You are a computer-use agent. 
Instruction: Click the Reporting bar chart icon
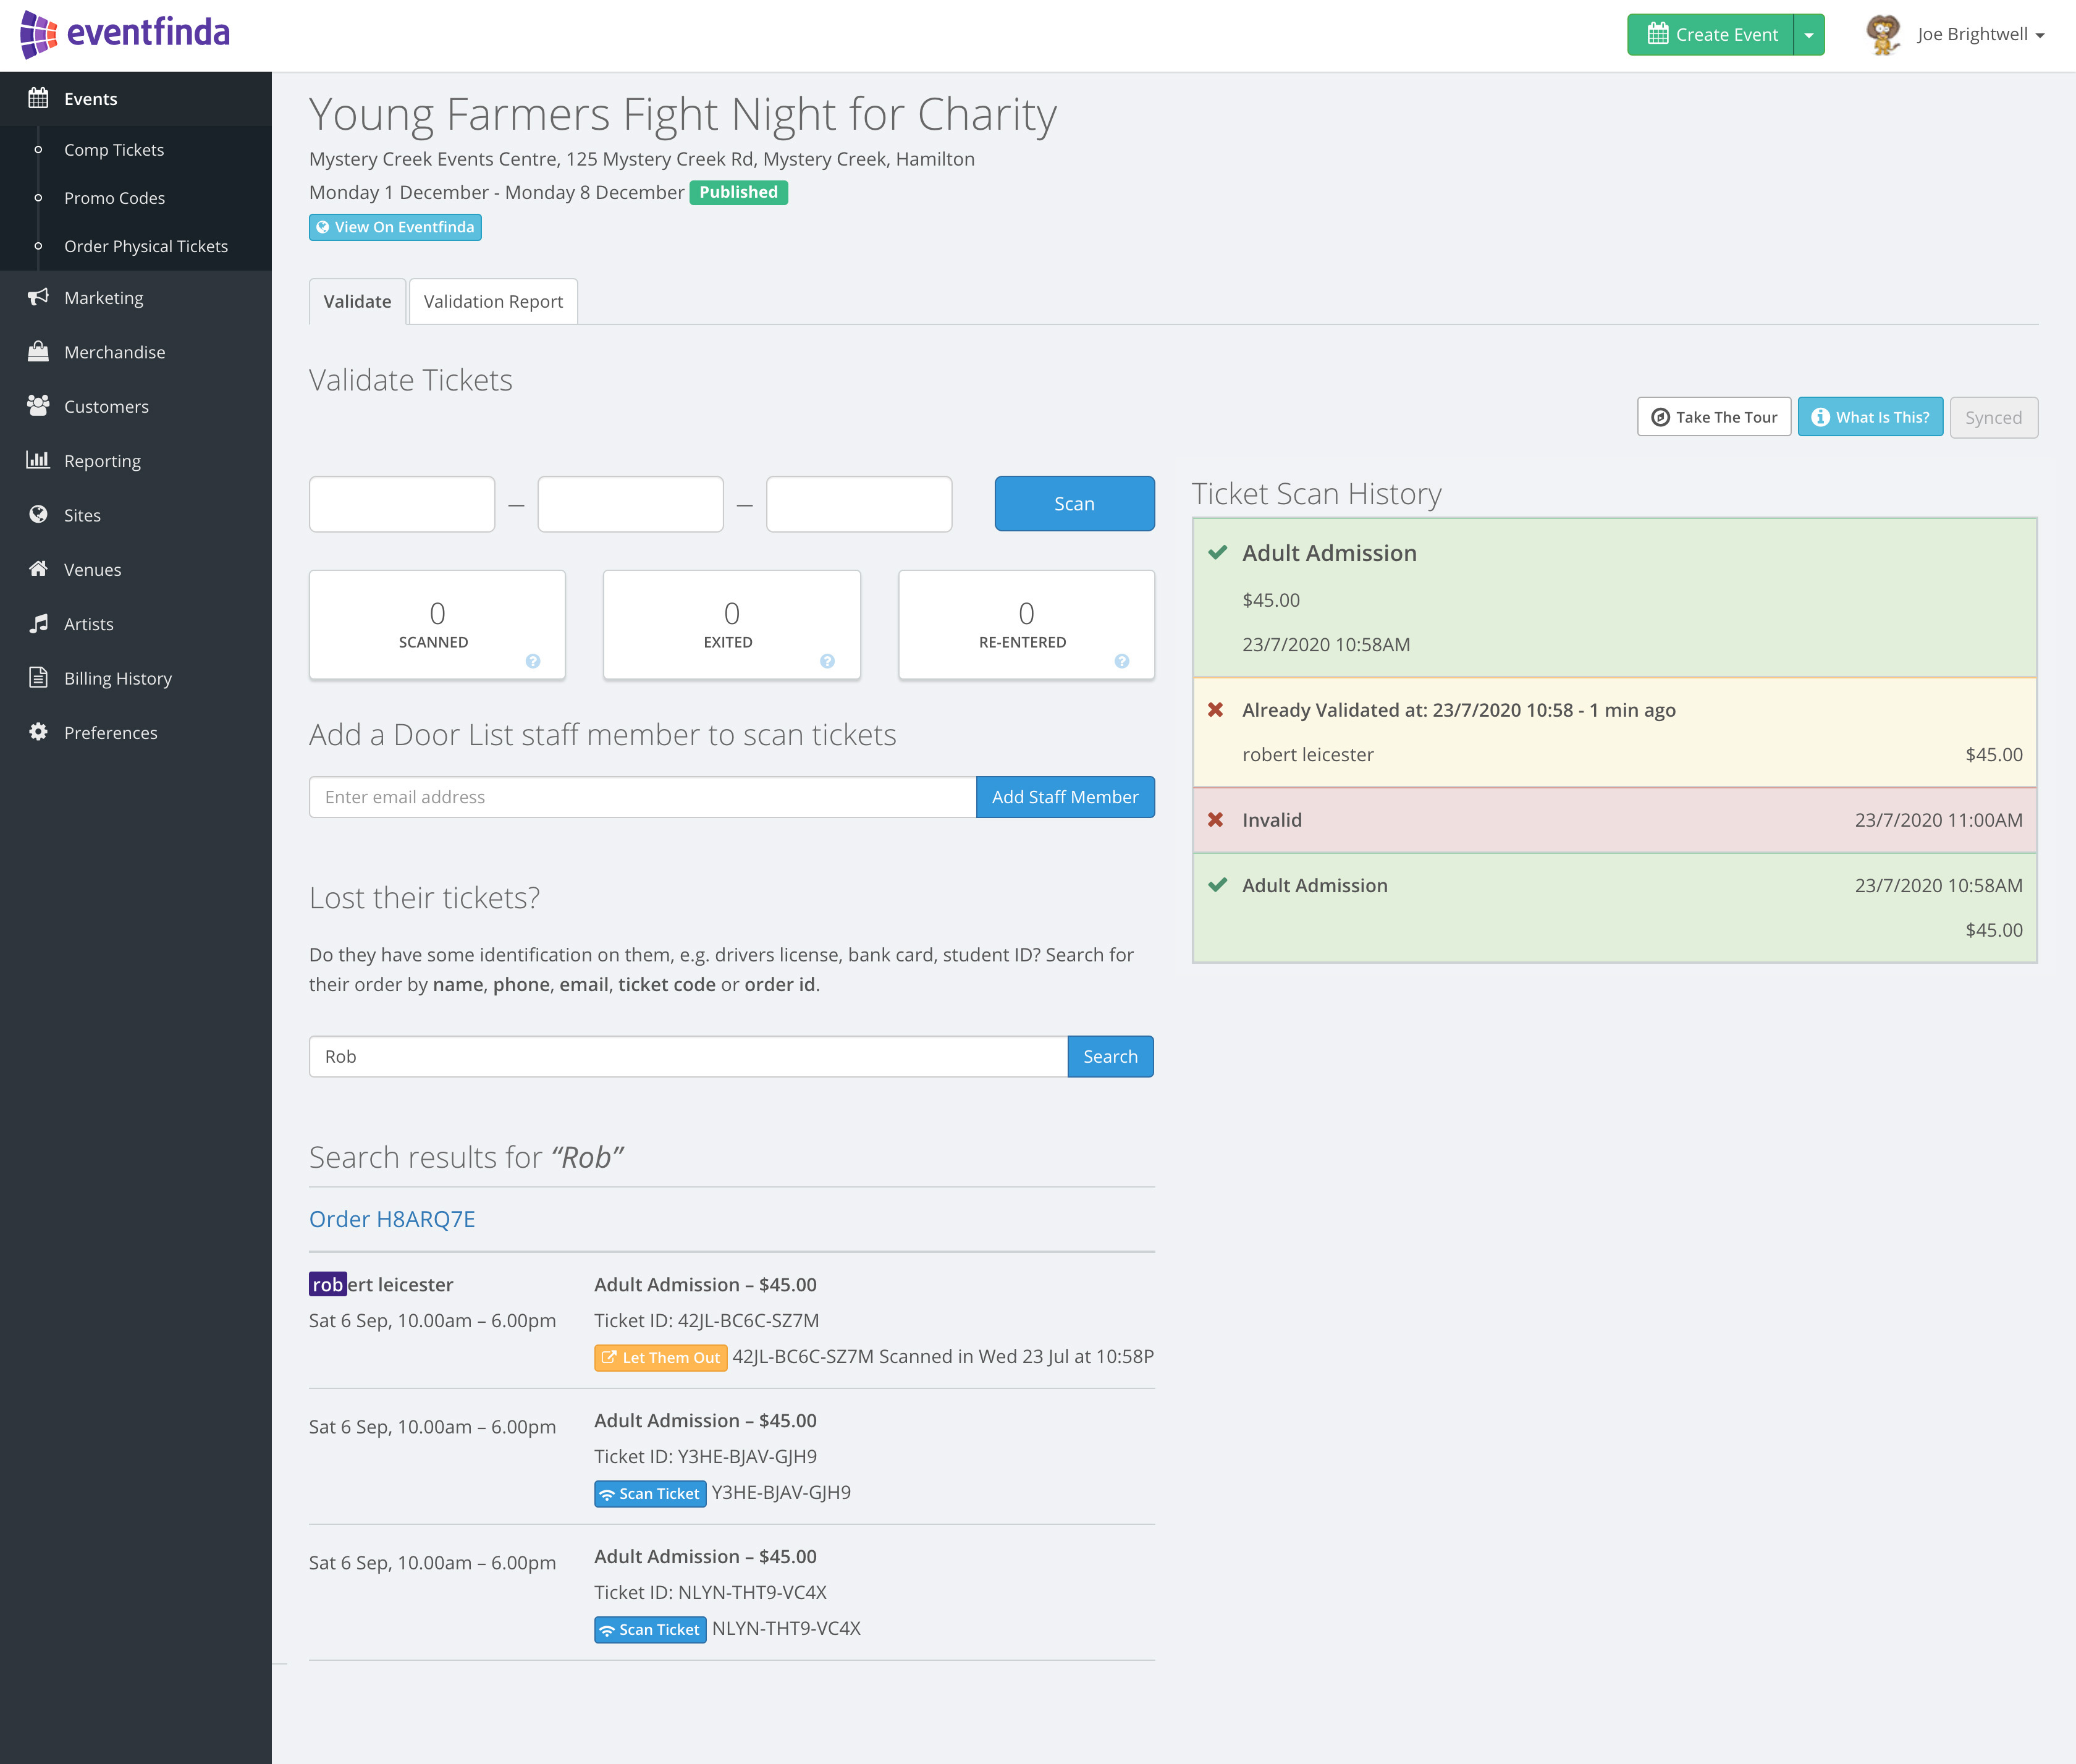tap(38, 460)
